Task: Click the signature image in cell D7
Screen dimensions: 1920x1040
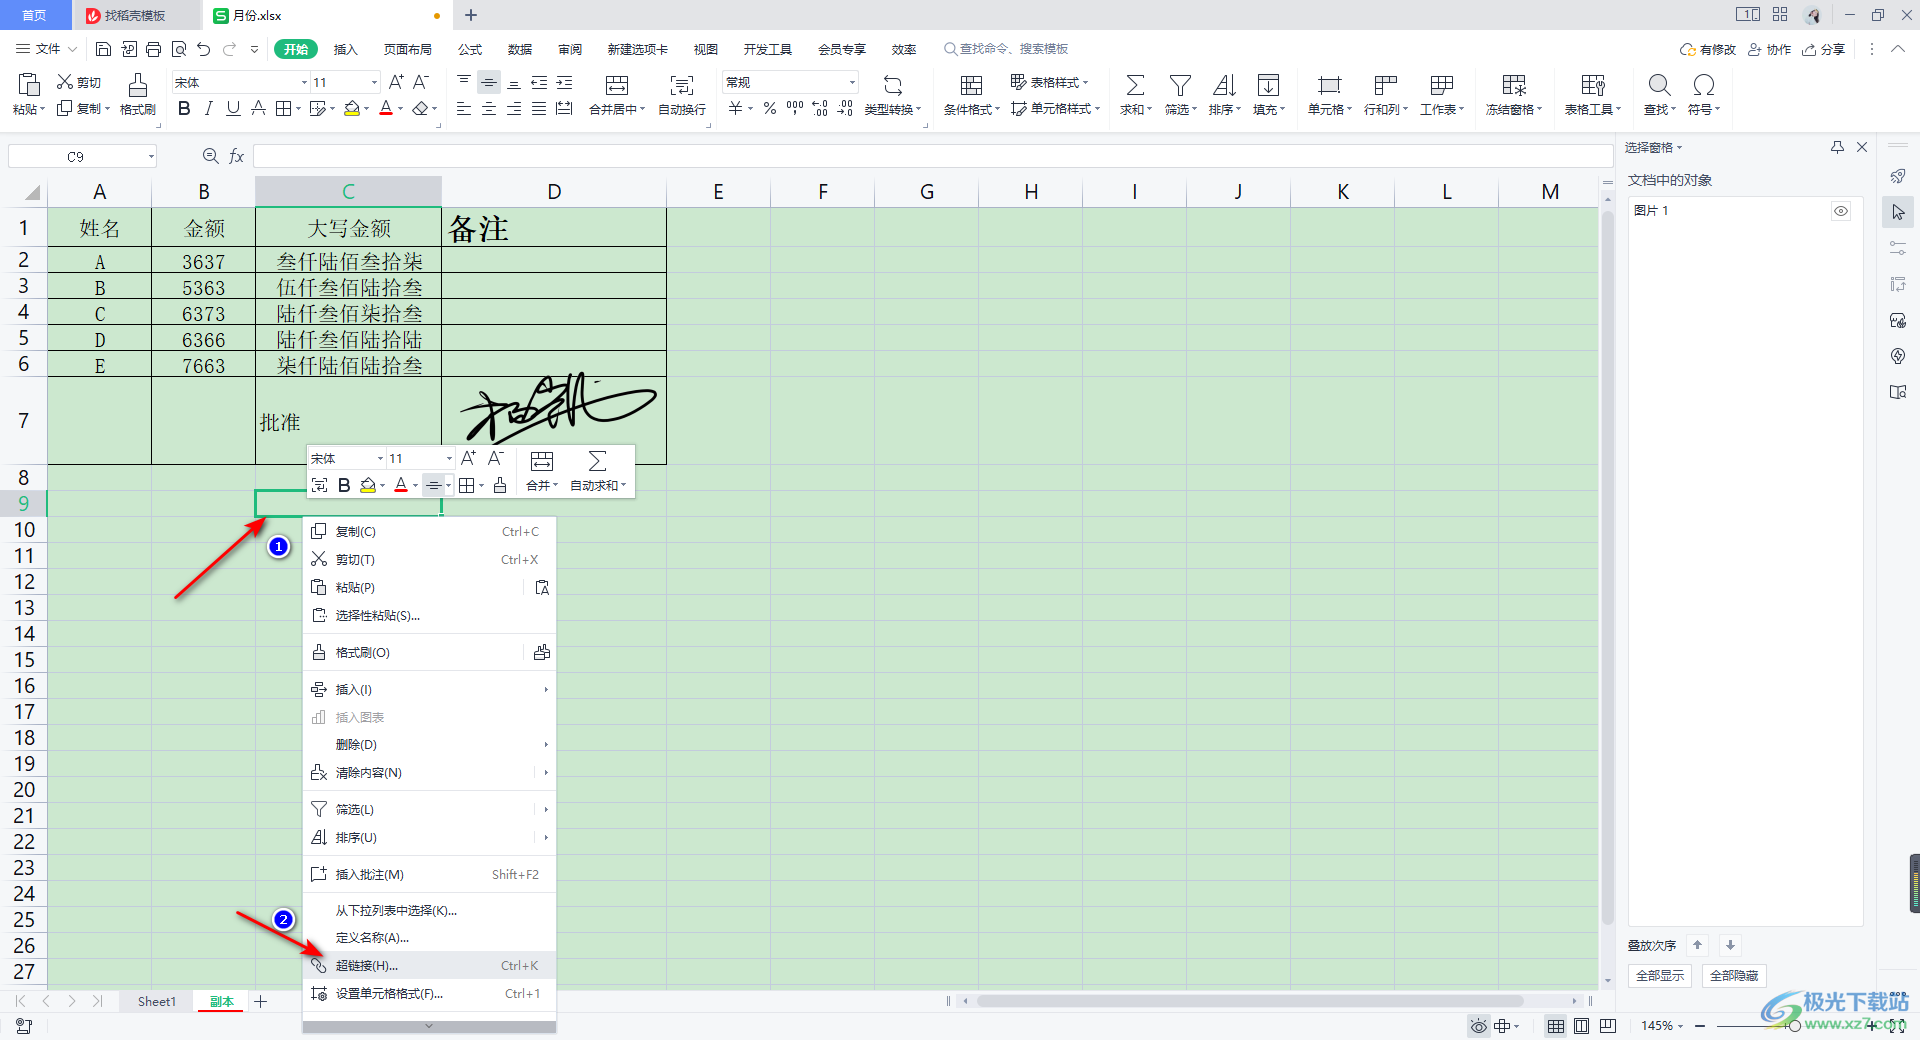Action: coord(557,408)
